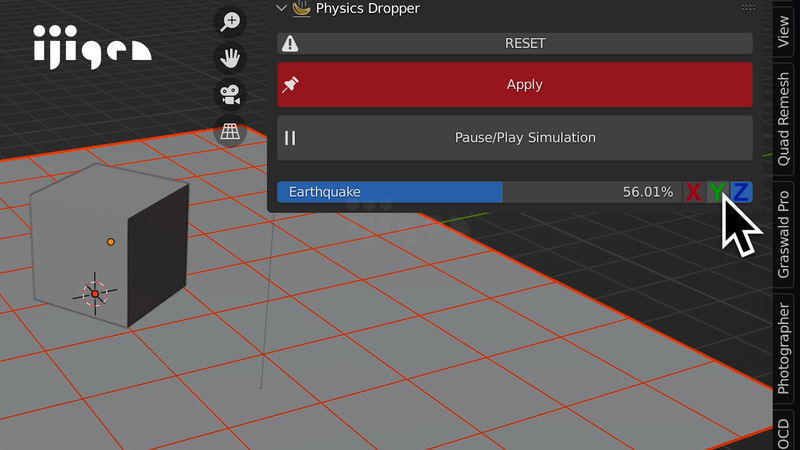Toggle Earthquake X axis
800x450 pixels.
(x=694, y=192)
